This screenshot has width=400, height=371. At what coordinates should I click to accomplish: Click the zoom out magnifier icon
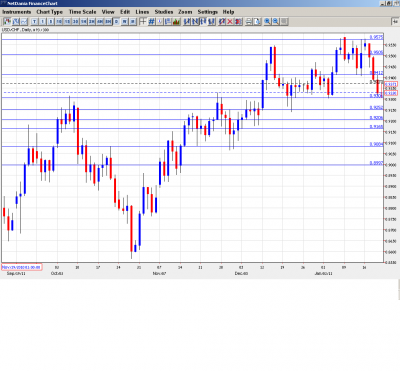point(276,22)
